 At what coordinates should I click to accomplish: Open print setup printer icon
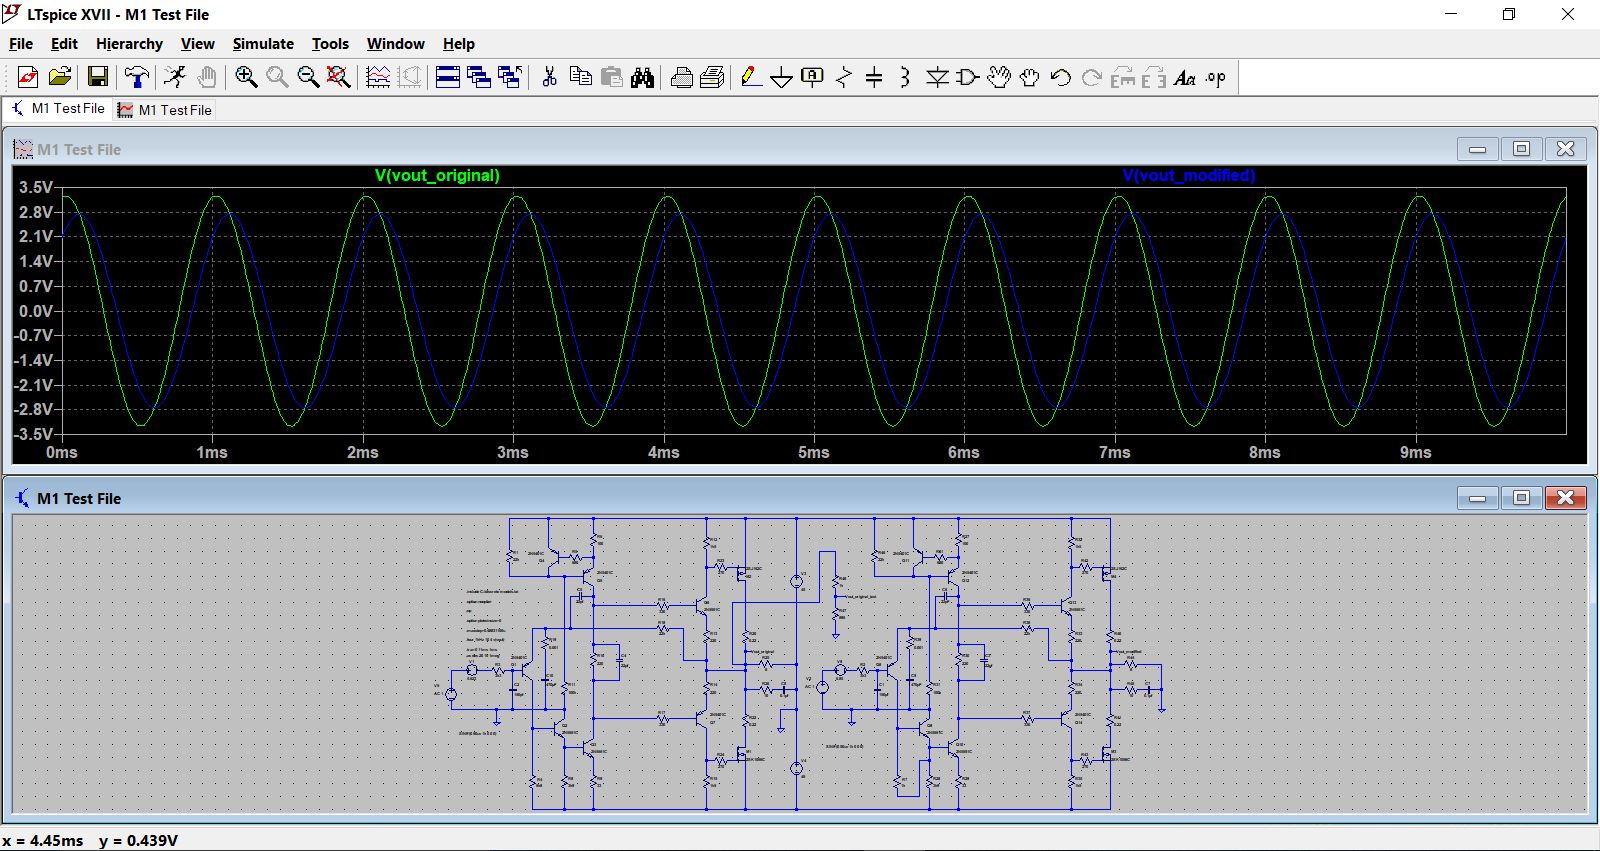click(x=682, y=77)
